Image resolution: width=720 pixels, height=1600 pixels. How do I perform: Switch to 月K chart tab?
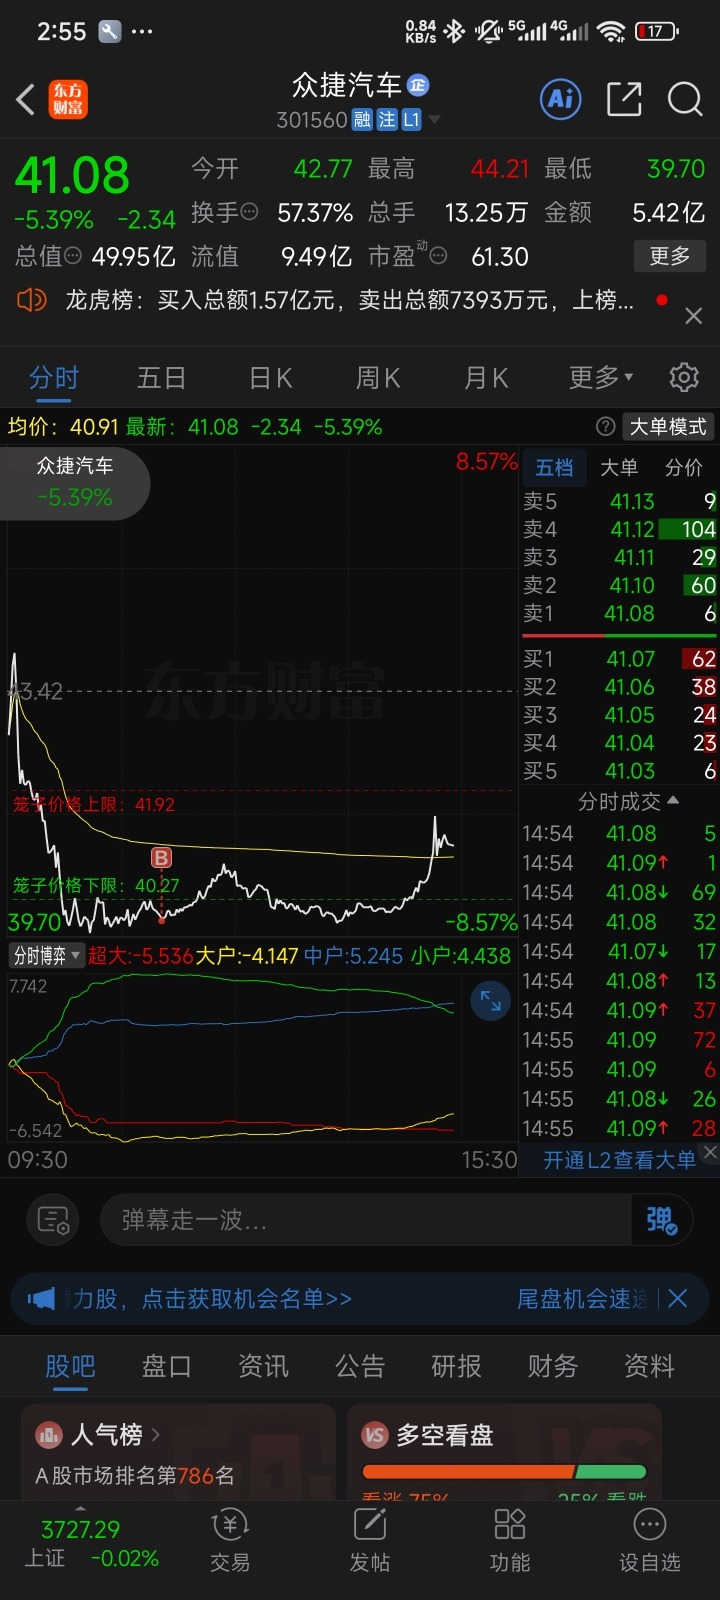(x=486, y=378)
